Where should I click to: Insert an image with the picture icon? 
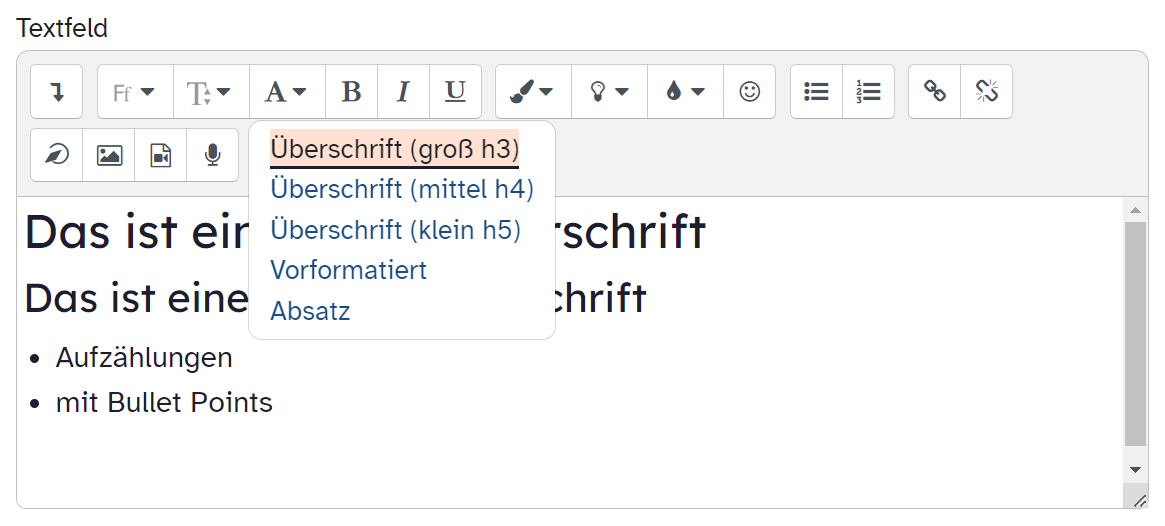coord(109,155)
